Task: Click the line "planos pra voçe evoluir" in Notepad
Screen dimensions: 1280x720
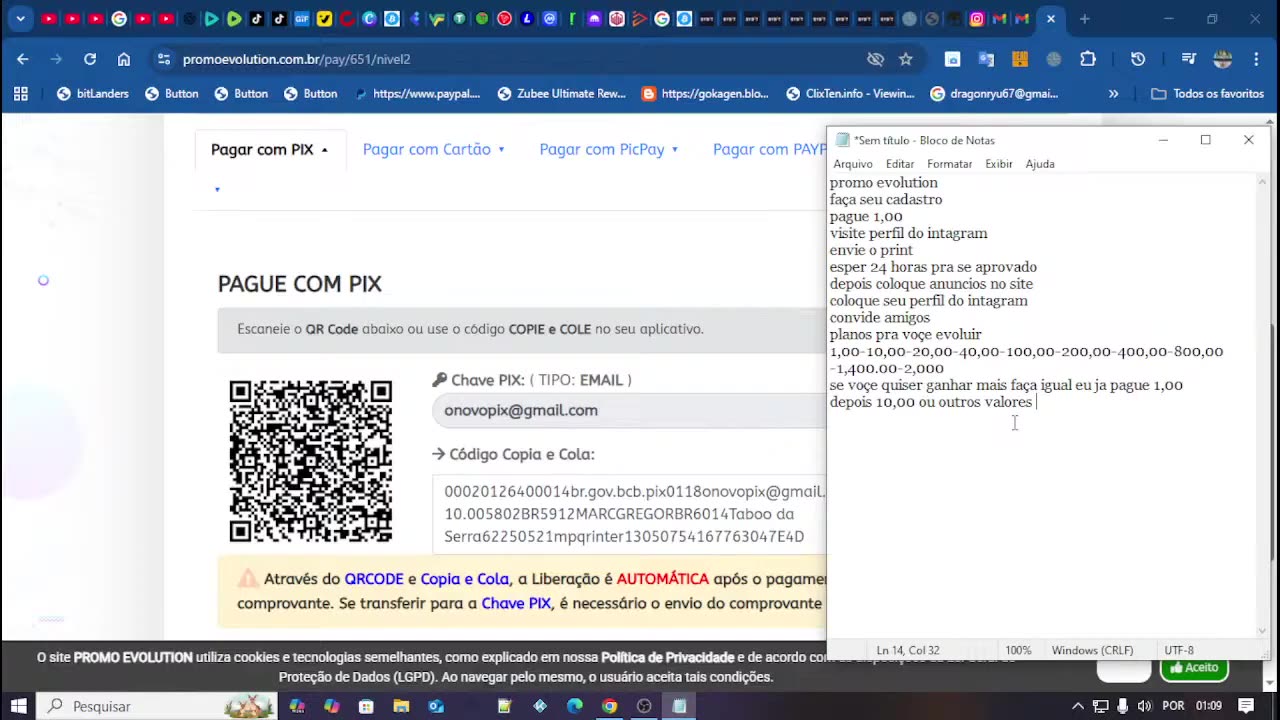Action: coord(905,335)
